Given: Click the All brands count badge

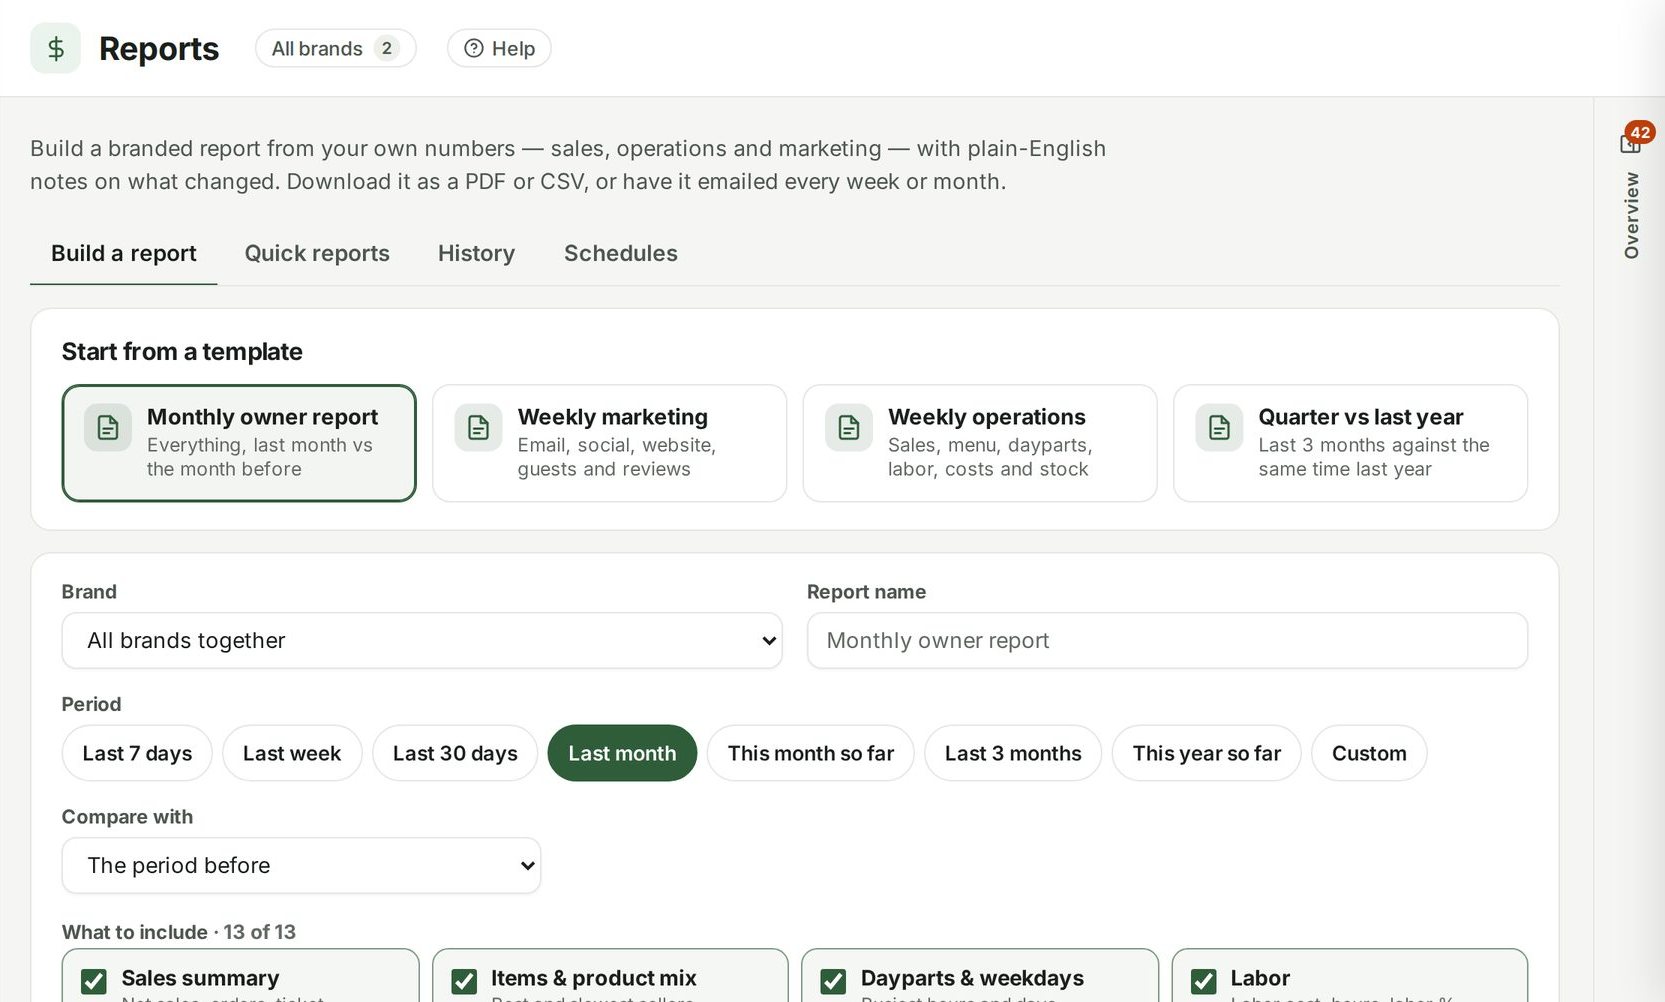Looking at the screenshot, I should [387, 48].
